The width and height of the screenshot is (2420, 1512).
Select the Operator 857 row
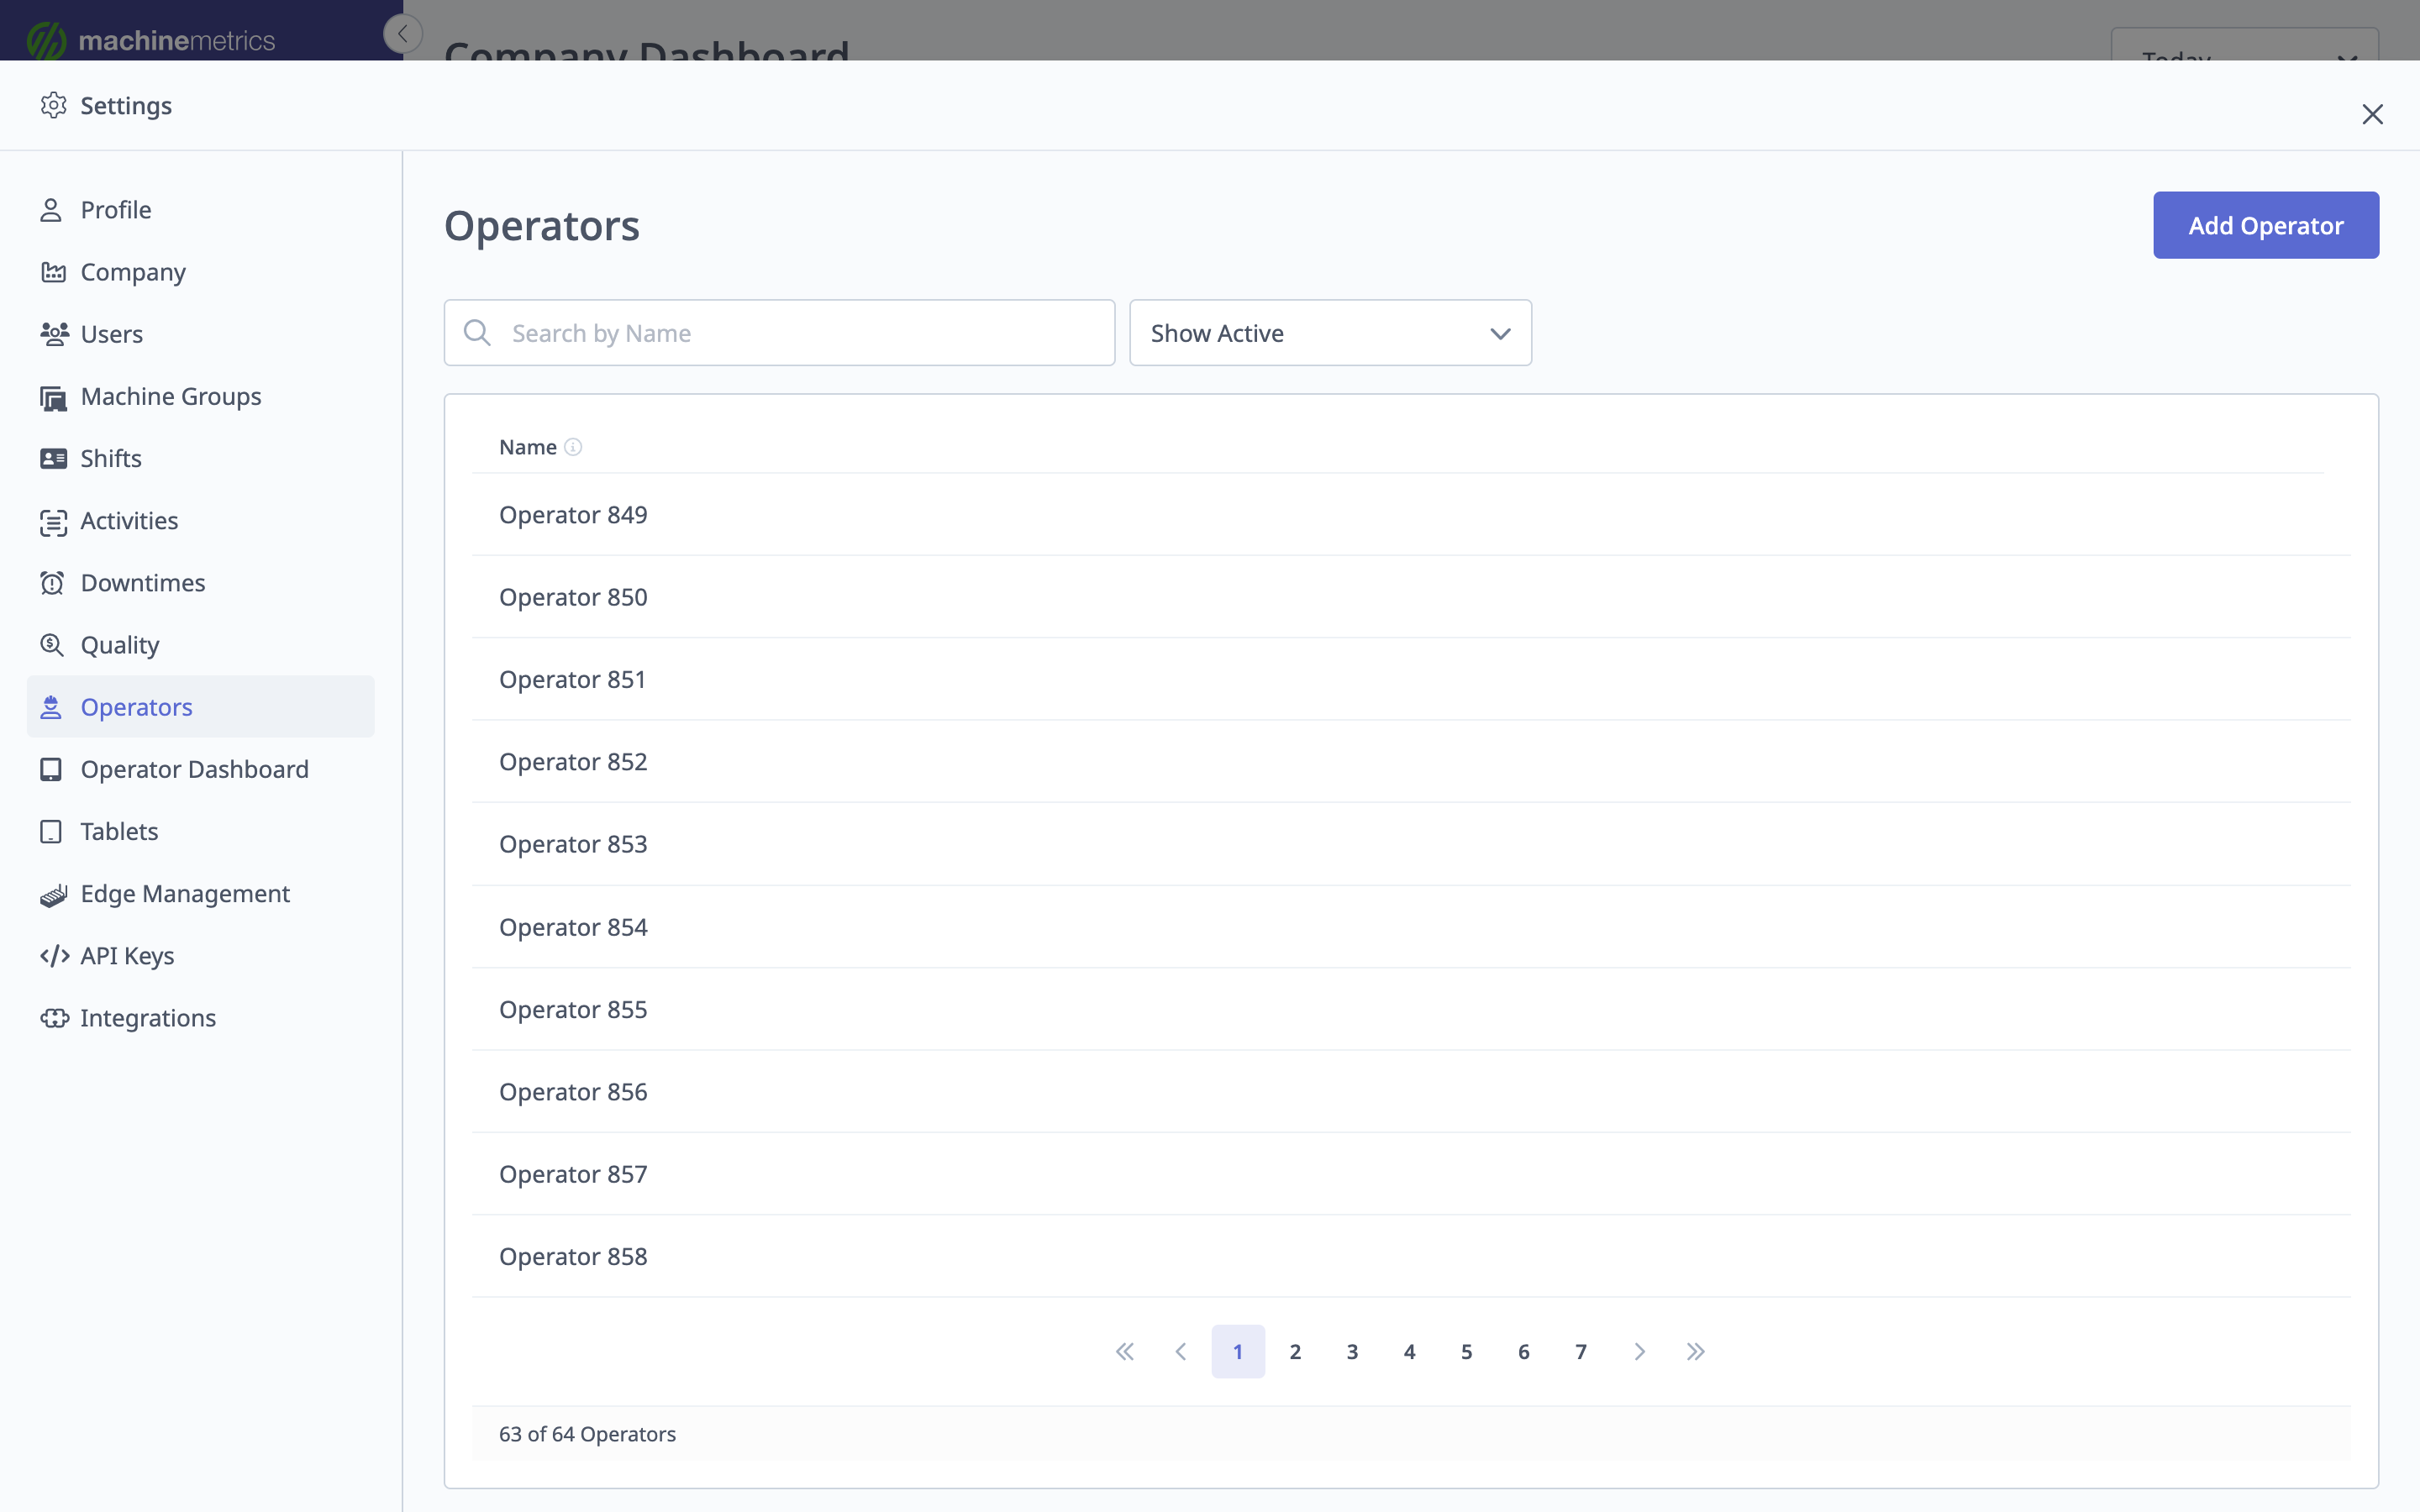coord(1411,1174)
